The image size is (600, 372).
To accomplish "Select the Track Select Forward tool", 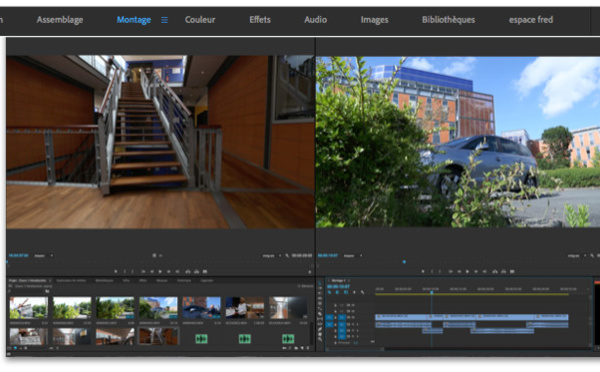I will click(x=320, y=288).
